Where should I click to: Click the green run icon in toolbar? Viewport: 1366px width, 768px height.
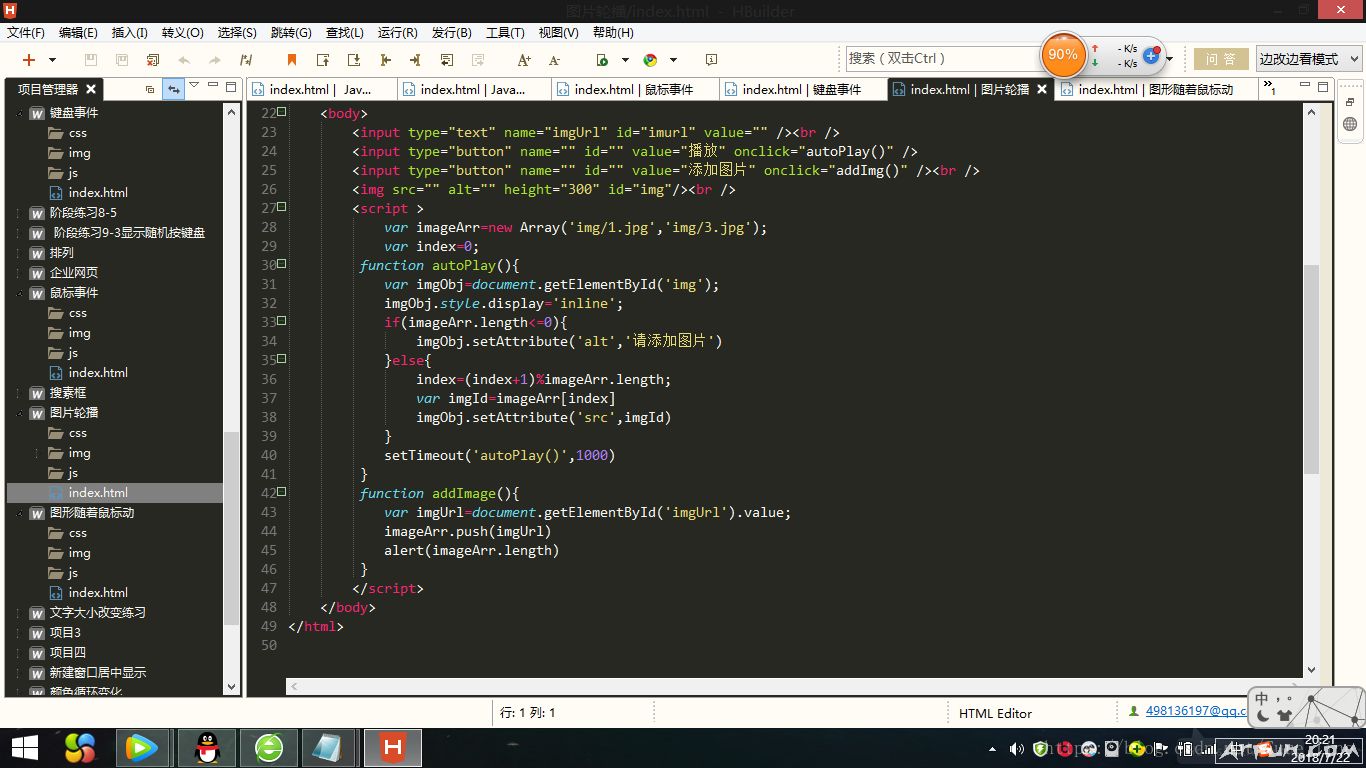click(x=602, y=60)
